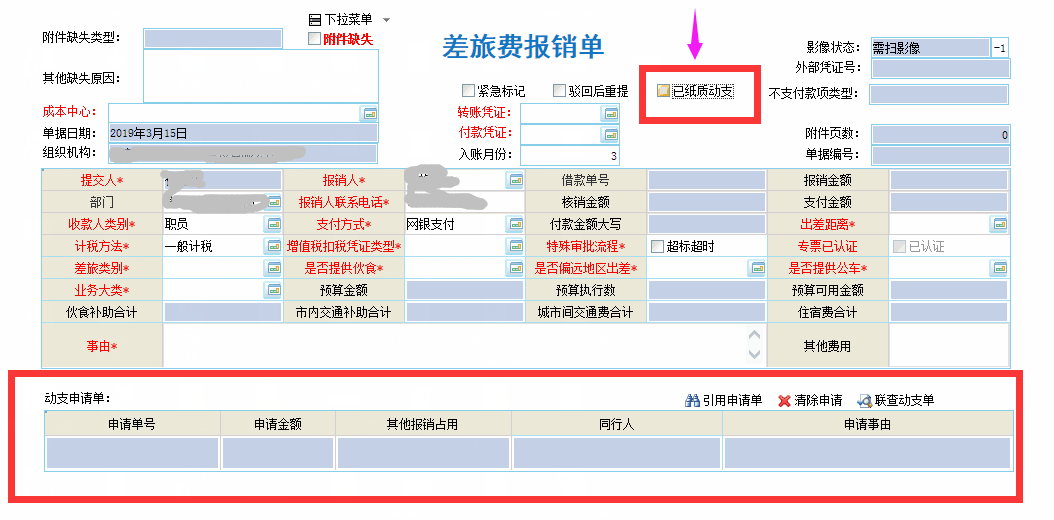Image resolution: width=1054 pixels, height=520 pixels.
Task: Click the 事由 text area
Action: coord(455,345)
